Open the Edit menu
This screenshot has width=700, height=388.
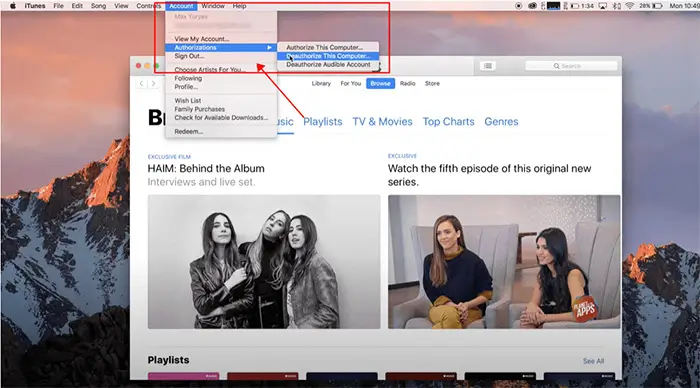77,6
